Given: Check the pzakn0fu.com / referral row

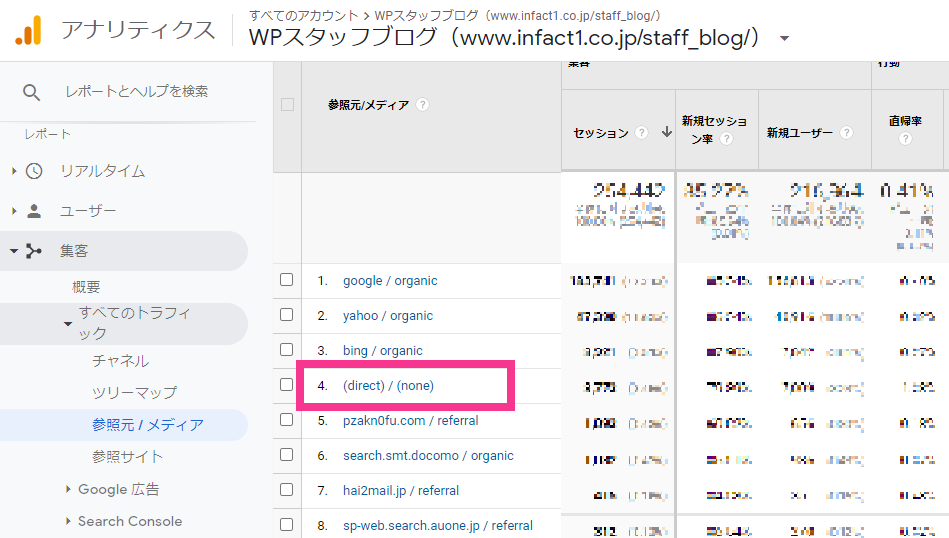Looking at the screenshot, I should pos(286,419).
